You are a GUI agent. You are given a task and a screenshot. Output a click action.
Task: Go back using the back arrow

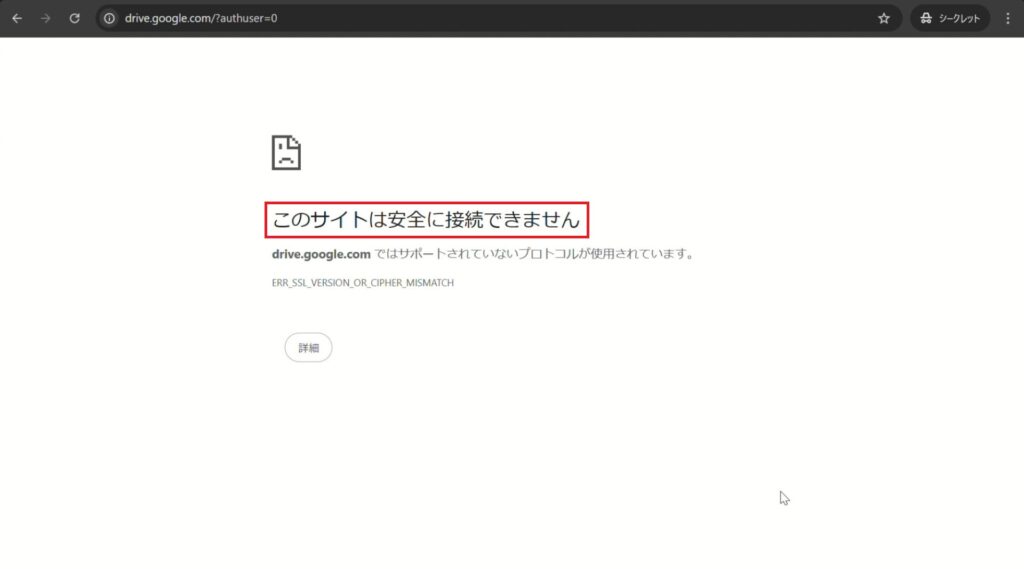17,18
